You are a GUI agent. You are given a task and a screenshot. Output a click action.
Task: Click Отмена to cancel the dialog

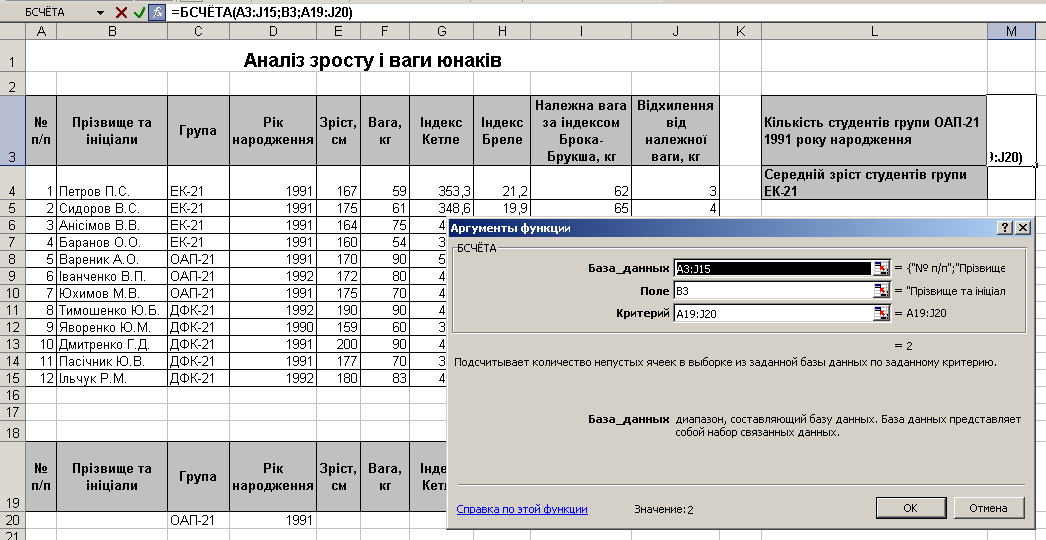point(988,508)
